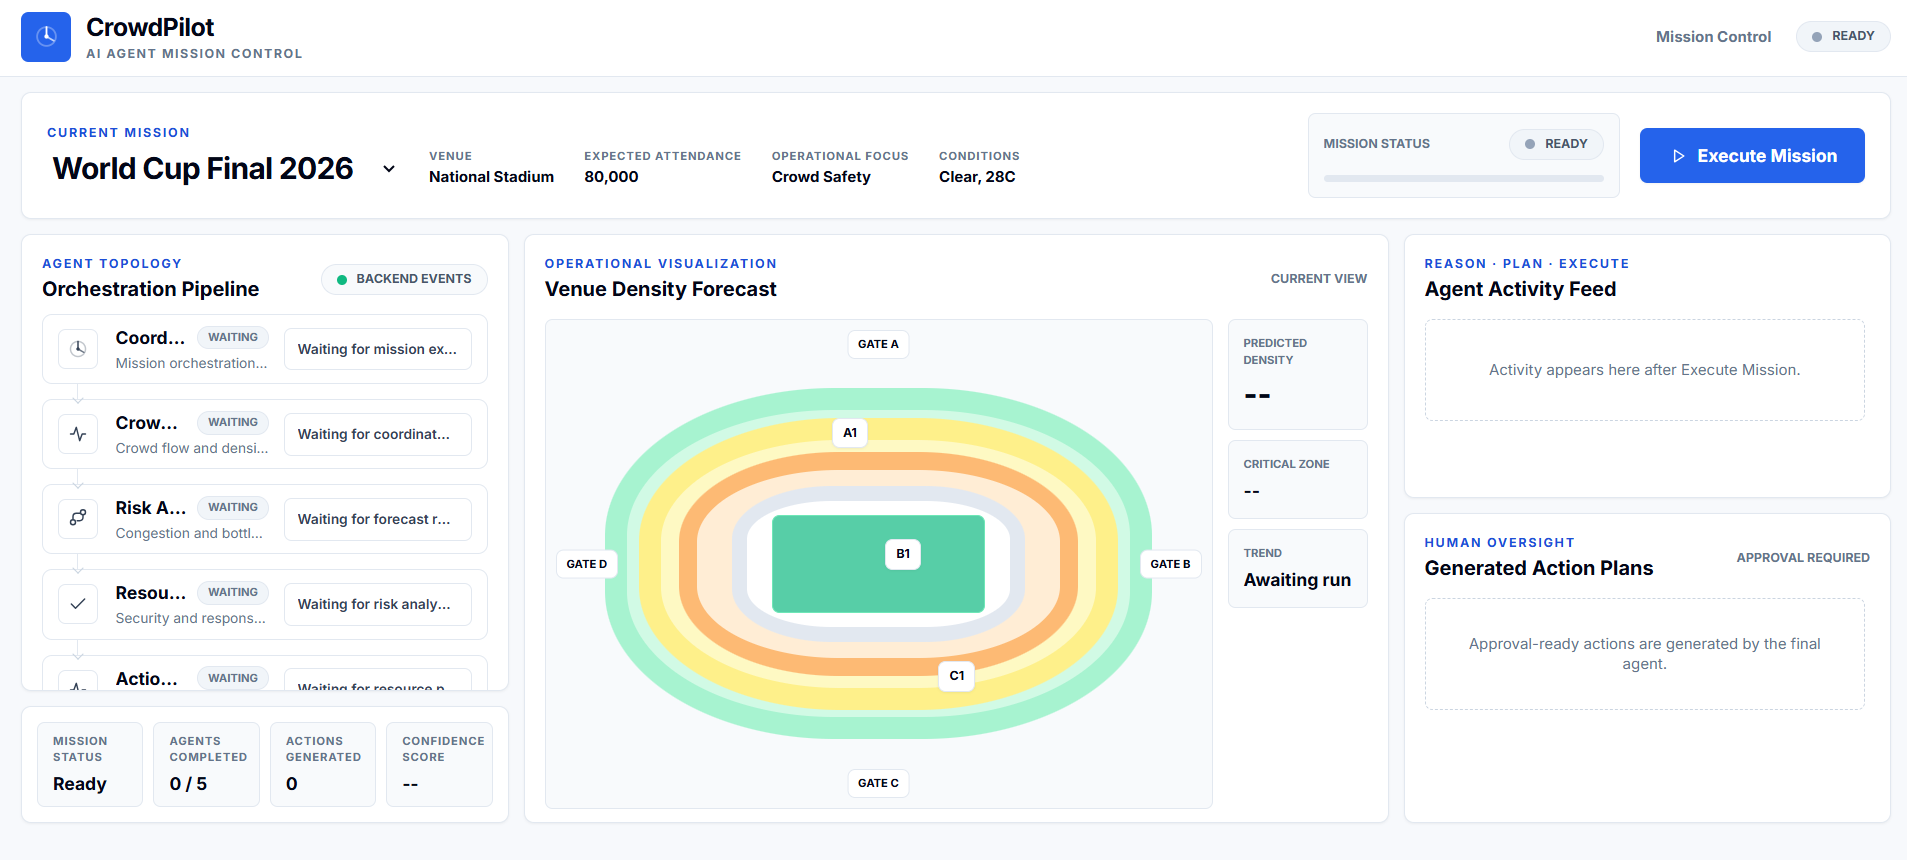Click the 'Mission orchestration...' description

tap(191, 363)
